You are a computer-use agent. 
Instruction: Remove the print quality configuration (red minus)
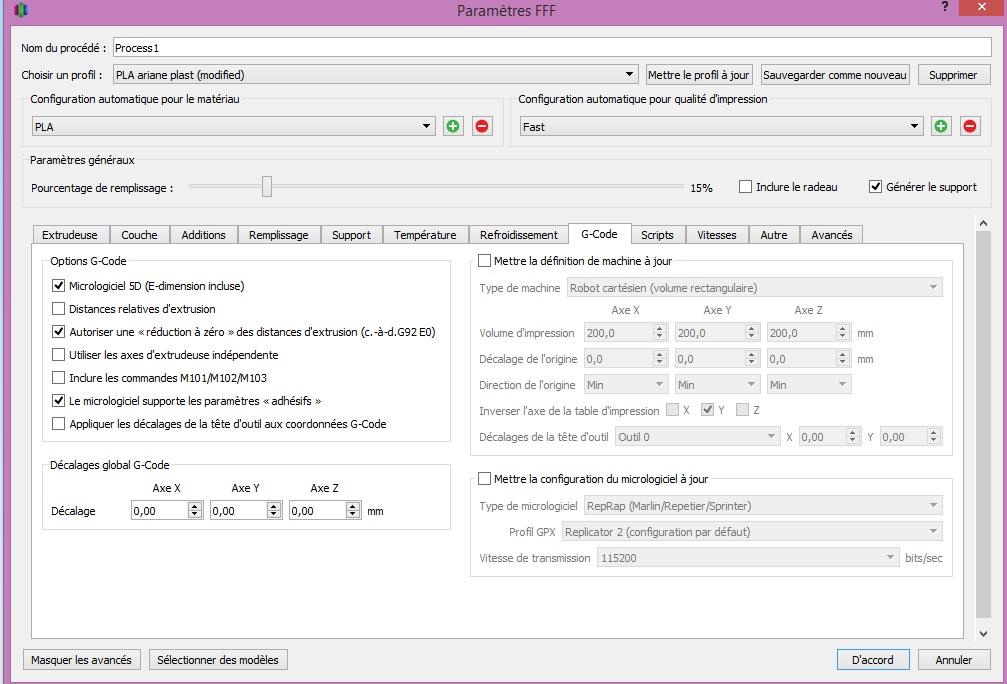(970, 126)
